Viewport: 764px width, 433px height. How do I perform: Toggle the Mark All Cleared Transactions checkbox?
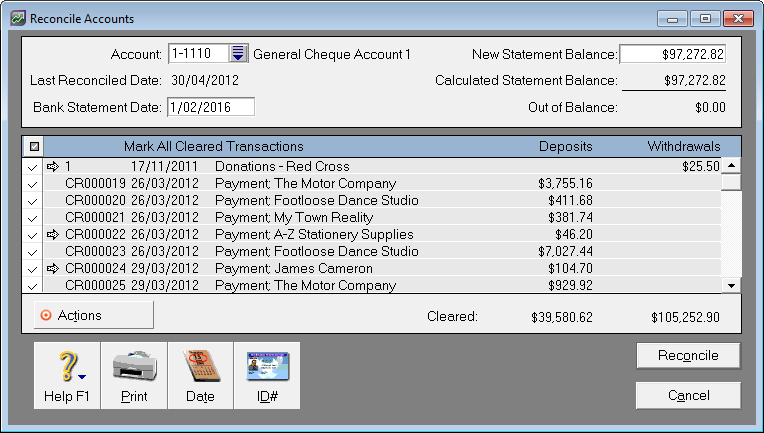click(x=32, y=146)
